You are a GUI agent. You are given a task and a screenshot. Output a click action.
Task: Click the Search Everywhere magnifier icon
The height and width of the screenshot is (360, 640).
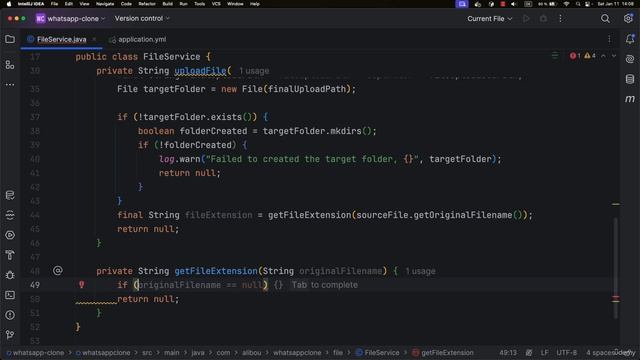pyautogui.click(x=605, y=19)
